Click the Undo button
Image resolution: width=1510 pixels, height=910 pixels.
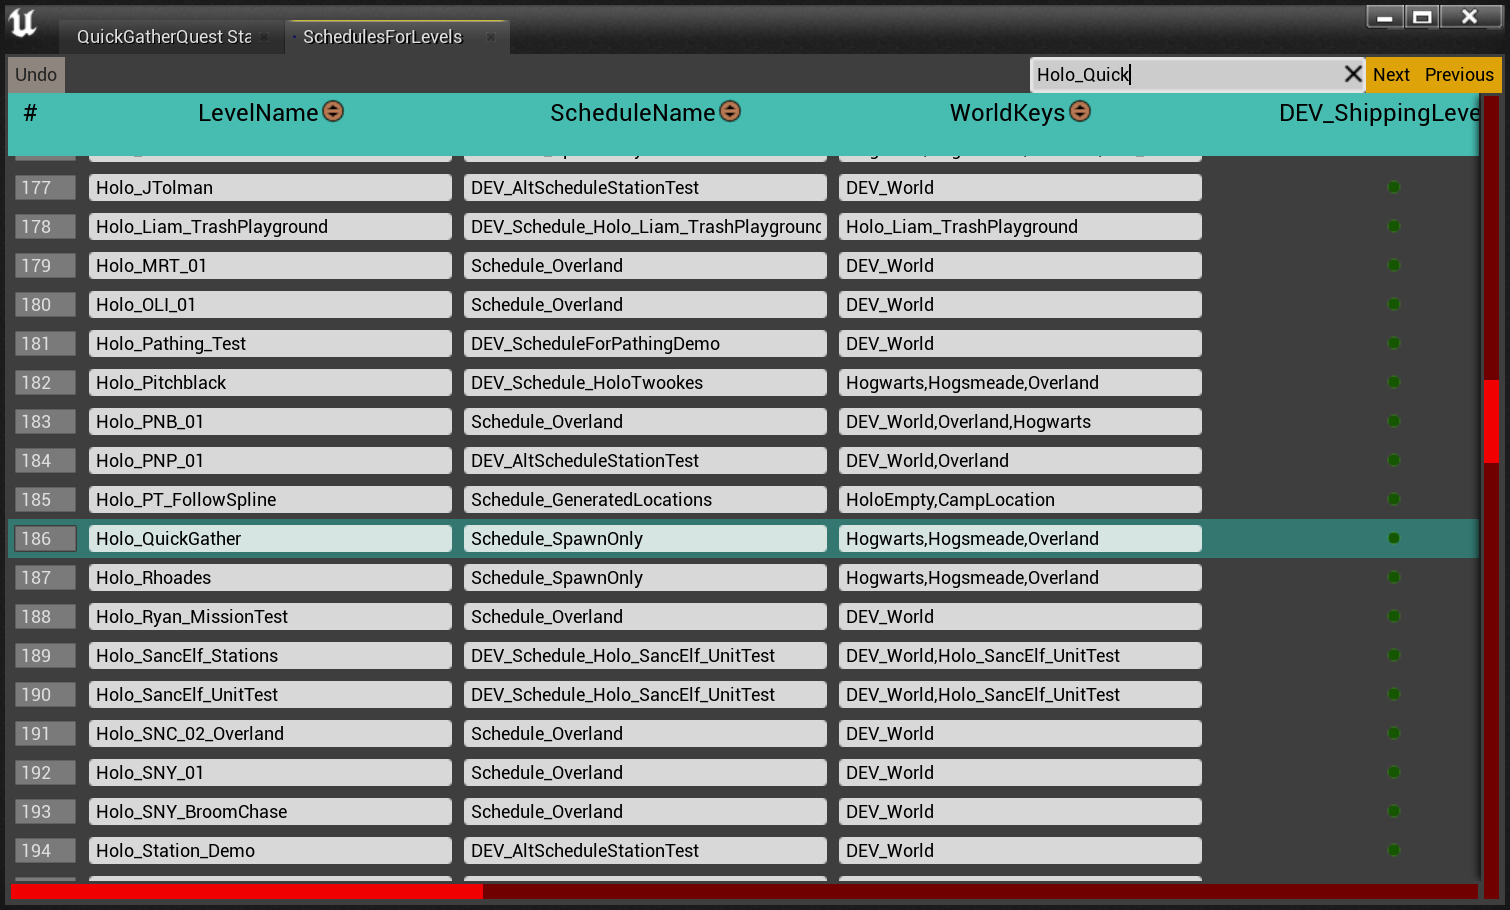point(36,75)
